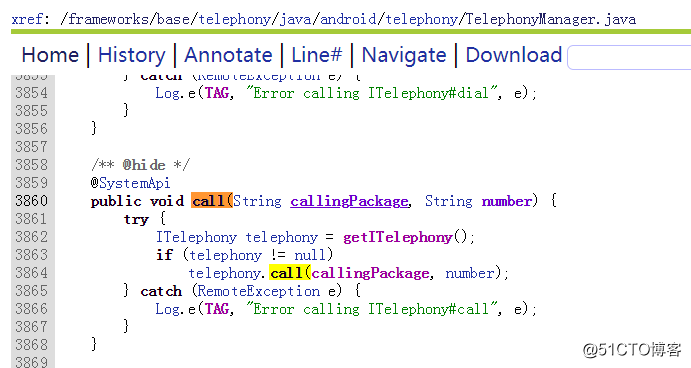Select line number 3858
Viewport: 691px width, 368px height.
tap(31, 165)
